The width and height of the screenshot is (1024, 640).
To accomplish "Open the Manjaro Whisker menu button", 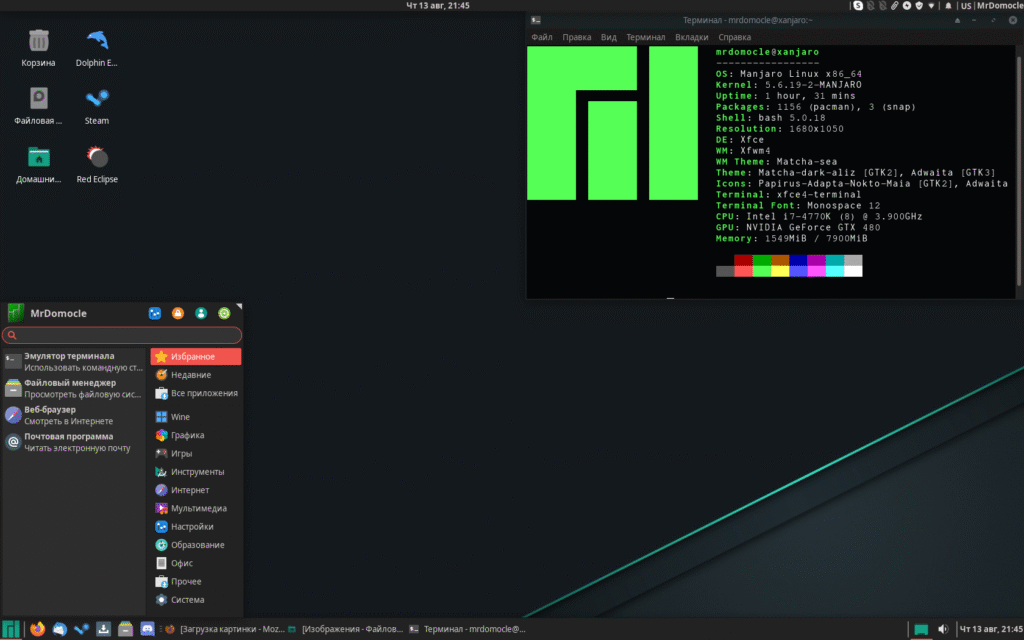I will pos(11,629).
